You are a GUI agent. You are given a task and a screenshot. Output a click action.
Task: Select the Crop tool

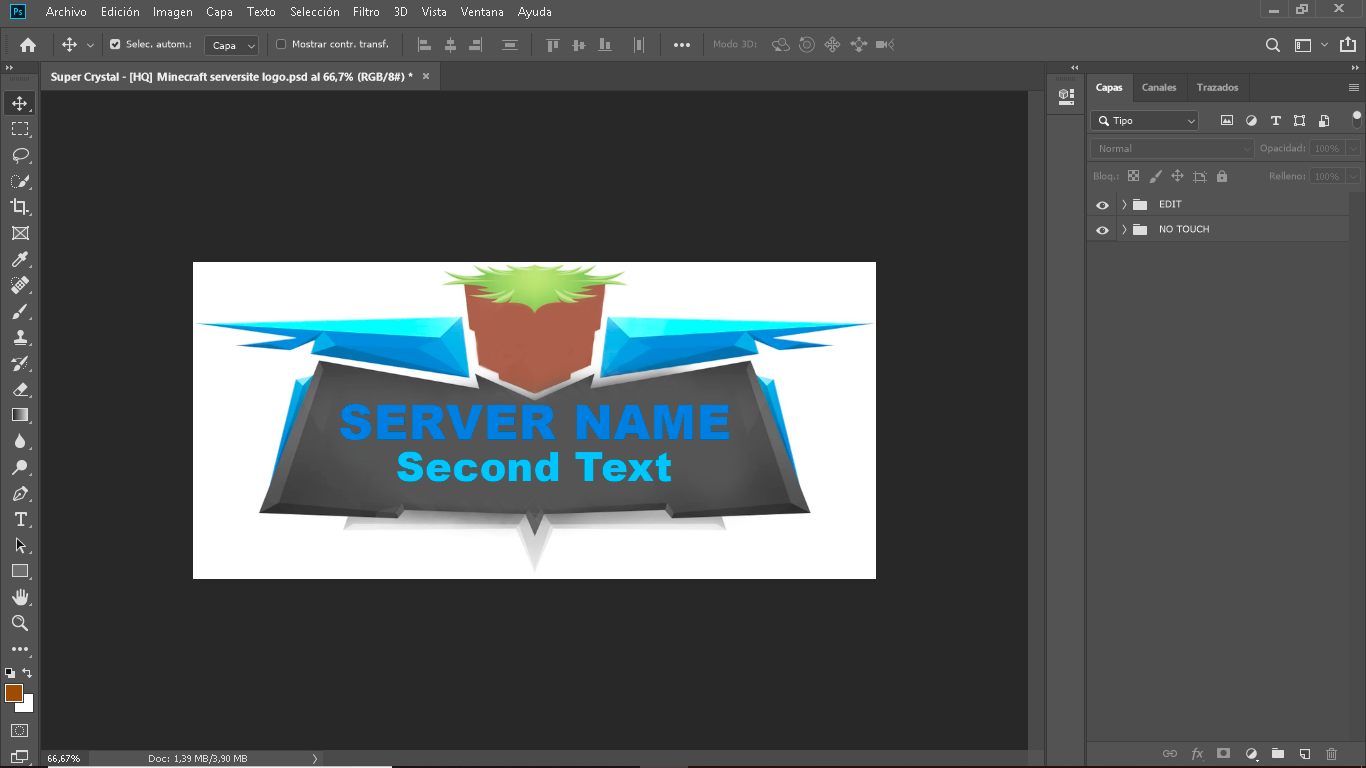(x=20, y=207)
